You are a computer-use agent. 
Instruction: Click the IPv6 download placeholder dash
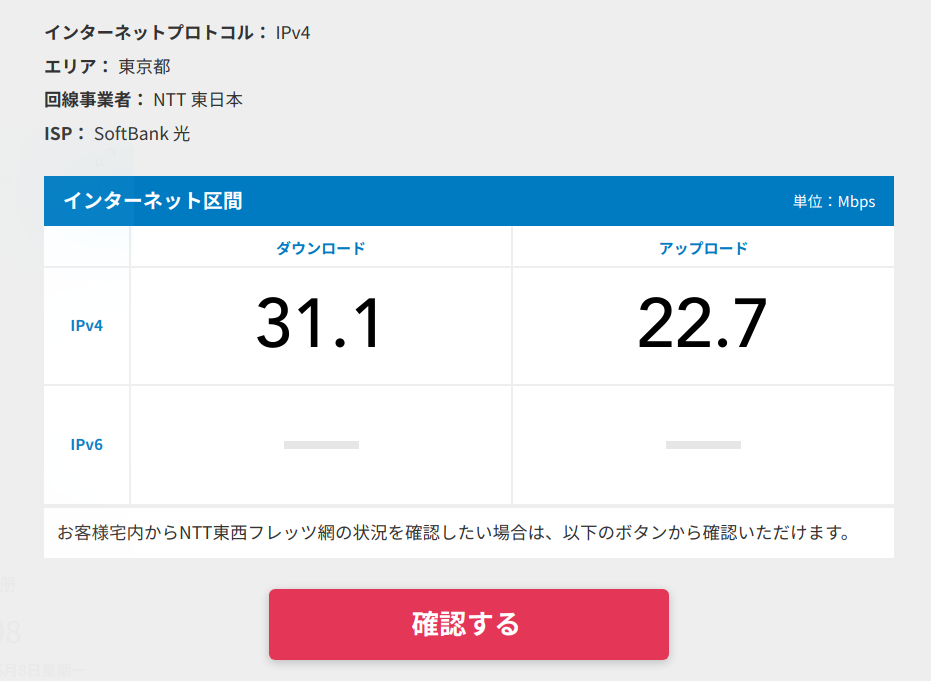320,444
